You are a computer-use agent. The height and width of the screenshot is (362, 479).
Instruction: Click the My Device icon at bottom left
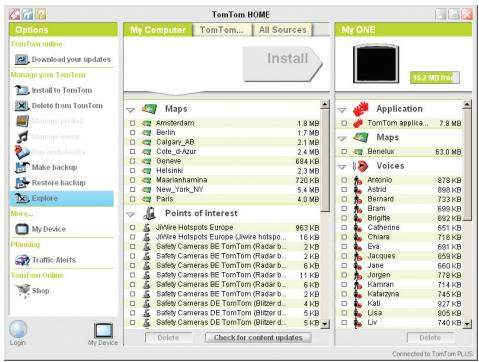pyautogui.click(x=103, y=330)
